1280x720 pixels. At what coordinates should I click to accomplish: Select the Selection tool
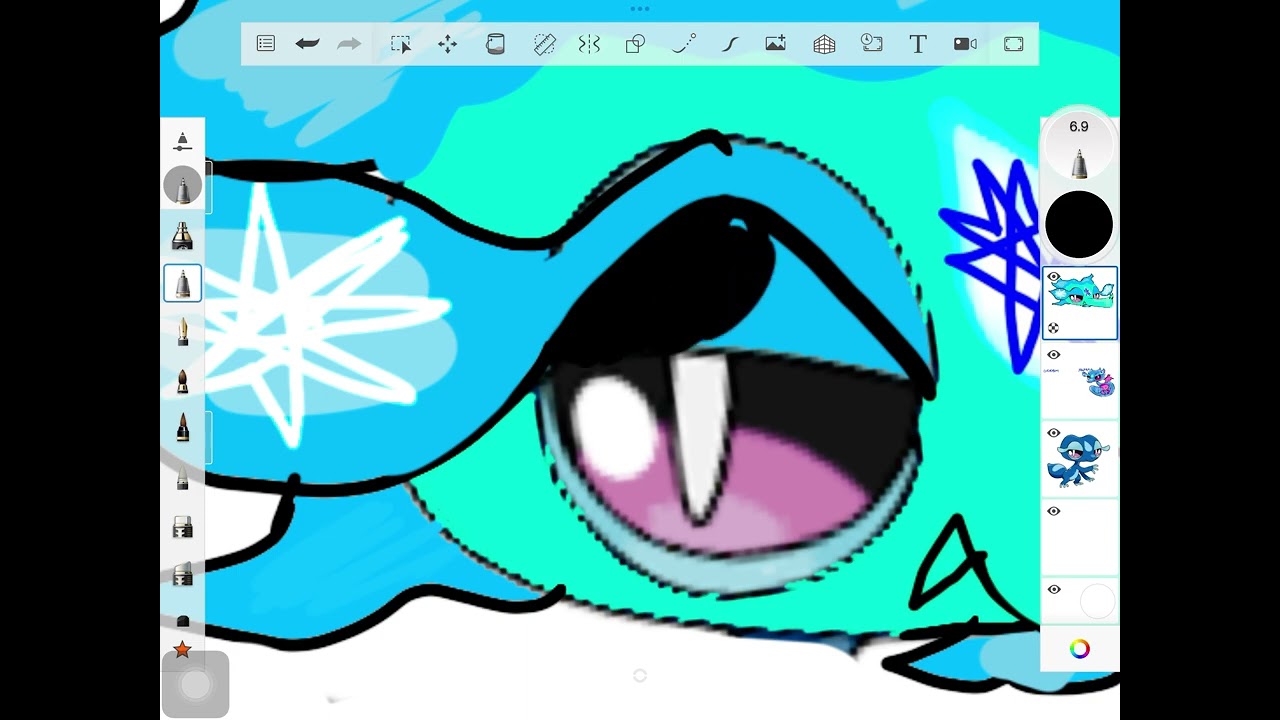tap(401, 44)
